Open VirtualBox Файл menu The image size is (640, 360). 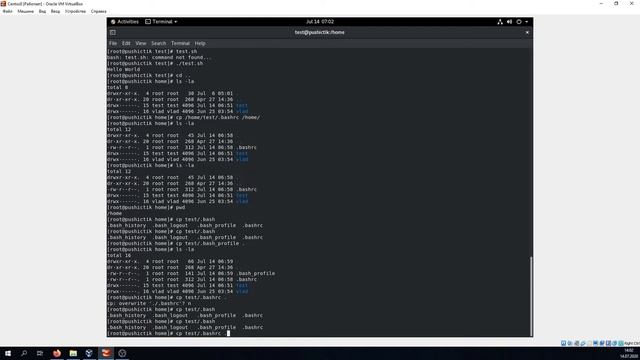tap(7, 11)
